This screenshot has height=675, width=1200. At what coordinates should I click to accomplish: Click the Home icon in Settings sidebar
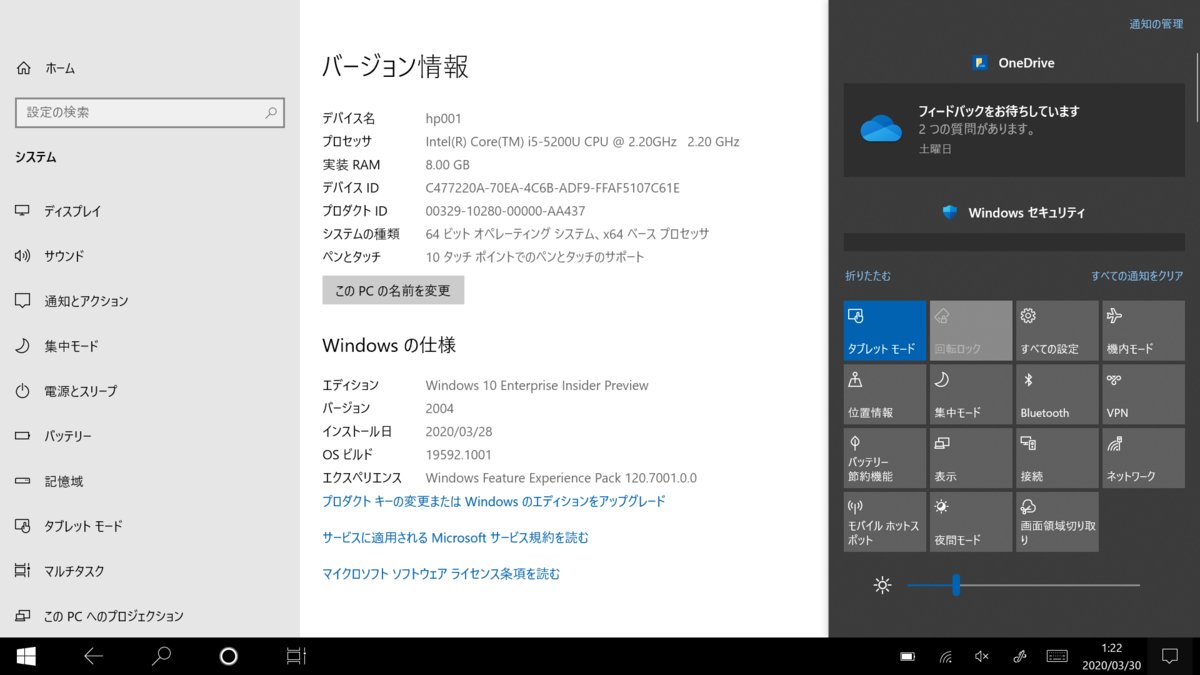point(23,68)
